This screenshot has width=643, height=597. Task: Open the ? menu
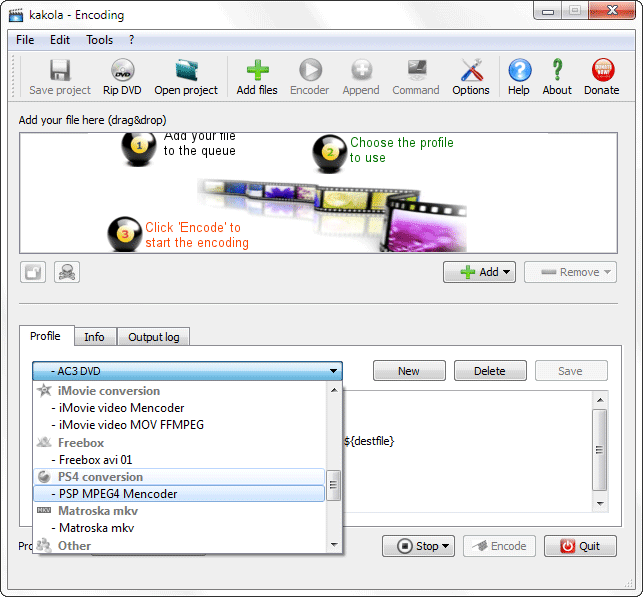point(131,40)
